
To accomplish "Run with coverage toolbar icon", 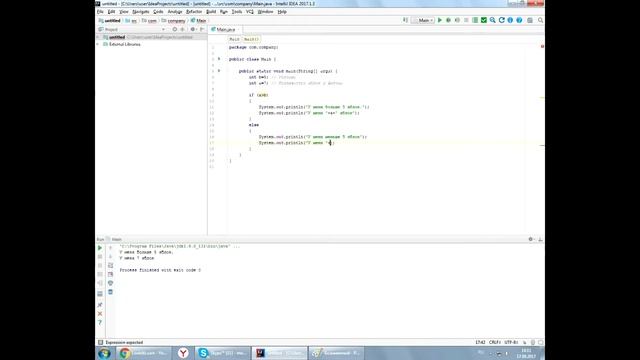I will coord(457,20).
